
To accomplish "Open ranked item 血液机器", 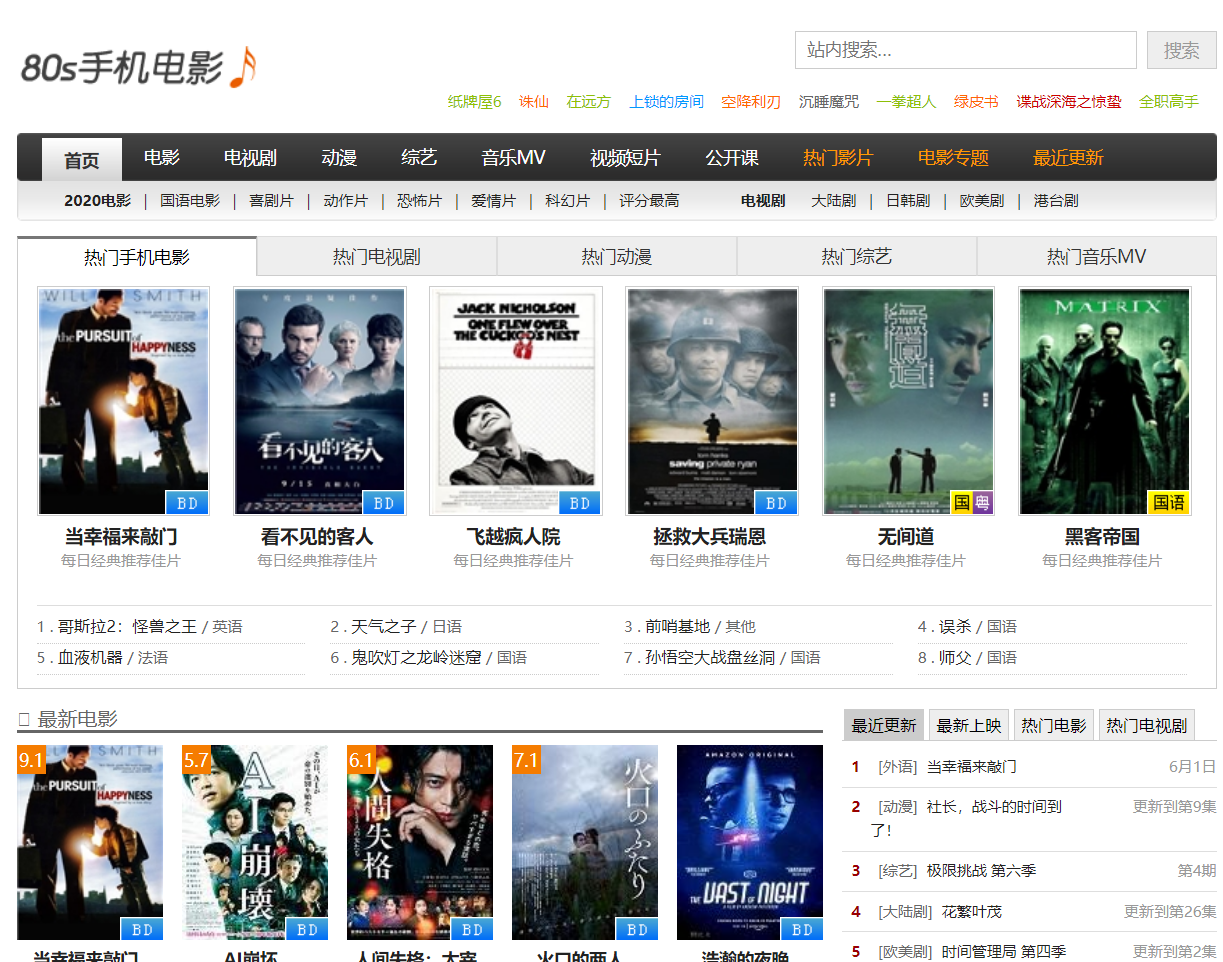I will pyautogui.click(x=90, y=658).
